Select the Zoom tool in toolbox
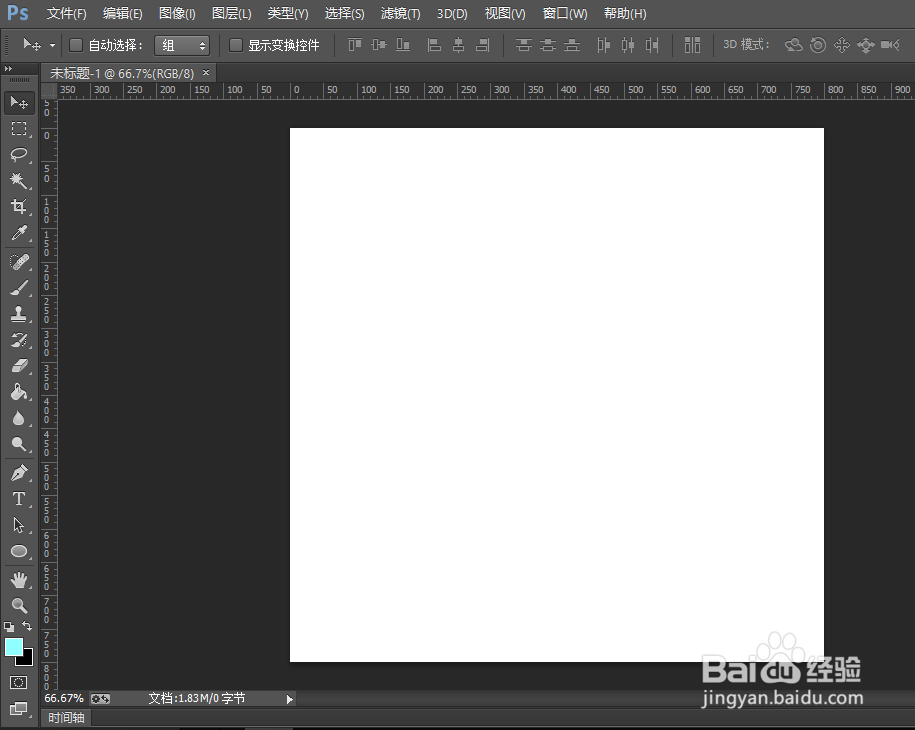Screen dimensions: 915x730 19,606
